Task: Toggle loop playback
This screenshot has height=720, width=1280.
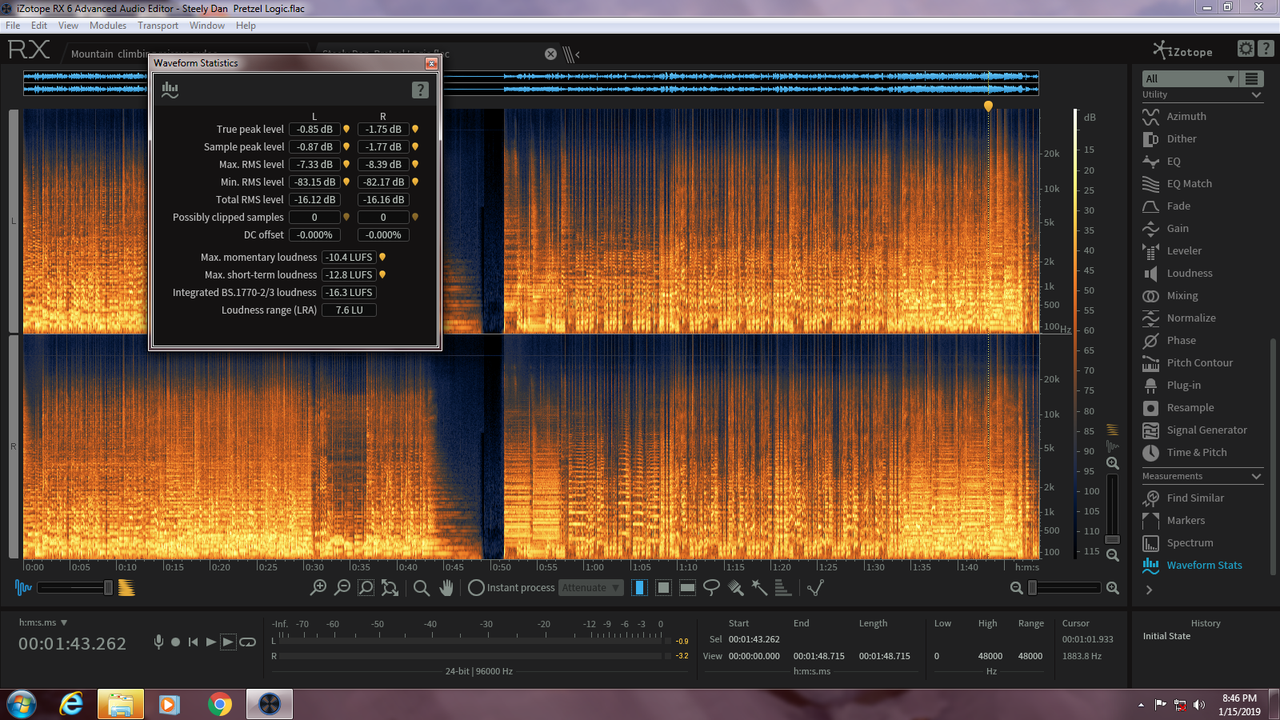Action: tap(247, 642)
